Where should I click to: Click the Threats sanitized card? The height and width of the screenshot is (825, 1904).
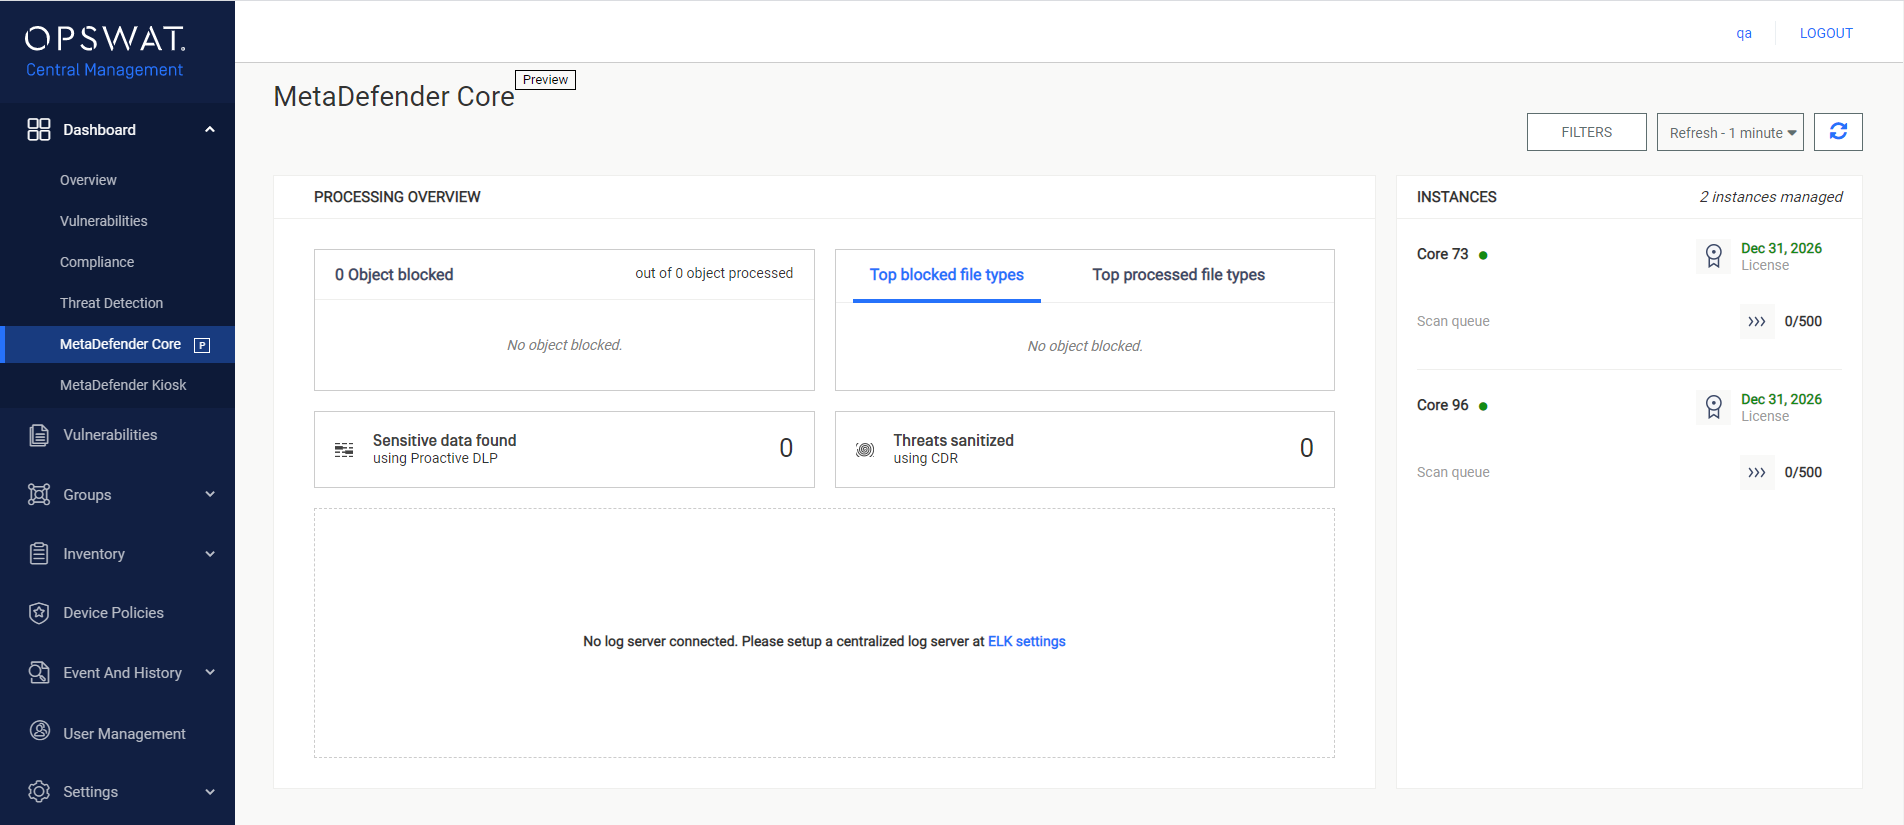pyautogui.click(x=1085, y=450)
